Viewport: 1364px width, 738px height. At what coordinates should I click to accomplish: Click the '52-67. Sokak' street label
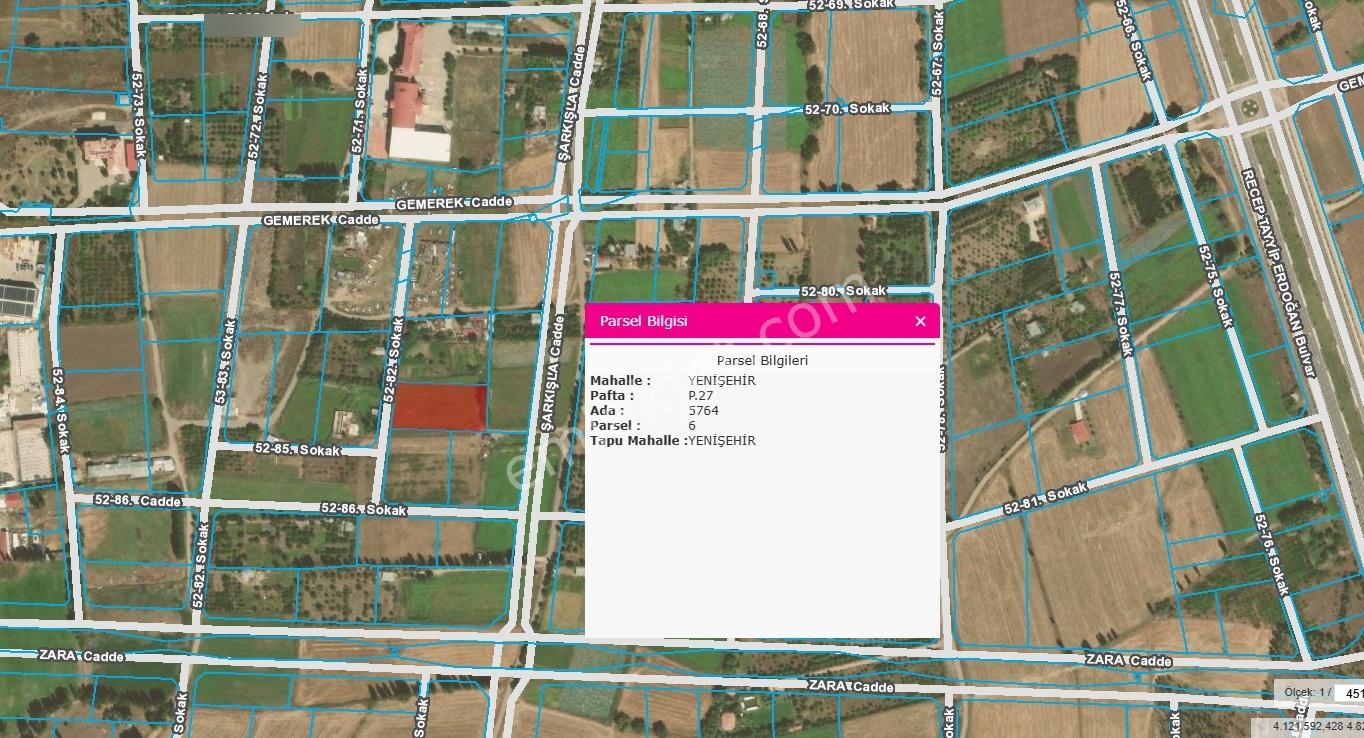(x=938, y=52)
